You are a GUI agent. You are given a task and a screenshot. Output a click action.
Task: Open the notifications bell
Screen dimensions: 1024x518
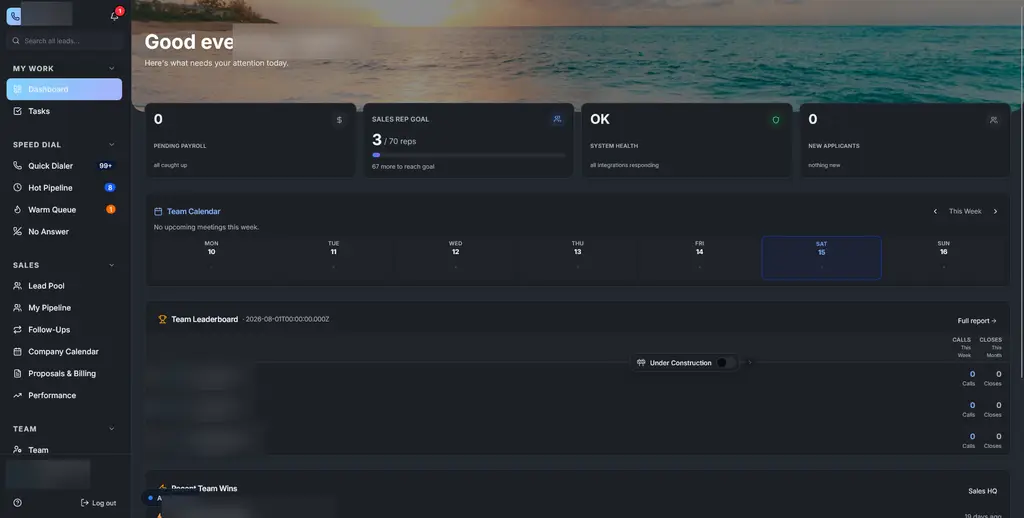114,16
